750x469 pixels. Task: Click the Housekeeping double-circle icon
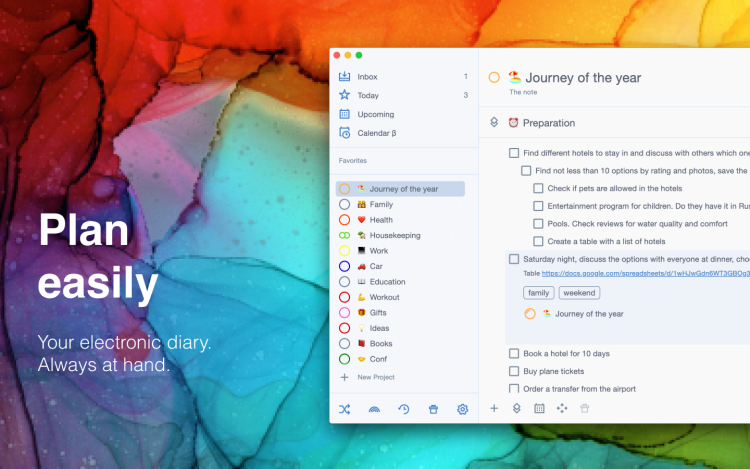pyautogui.click(x=344, y=235)
